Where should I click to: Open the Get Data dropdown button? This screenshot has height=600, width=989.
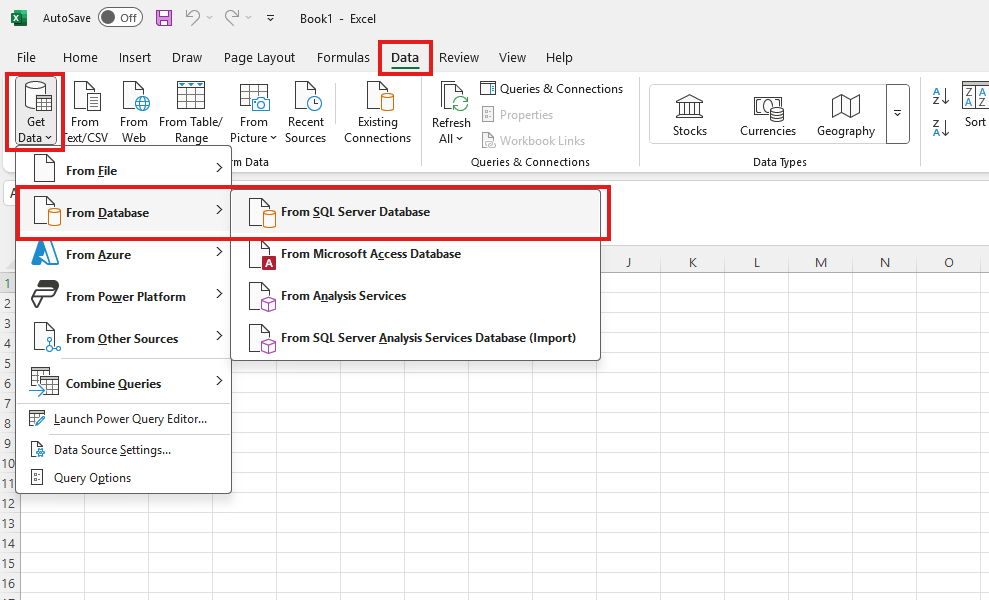[36, 112]
